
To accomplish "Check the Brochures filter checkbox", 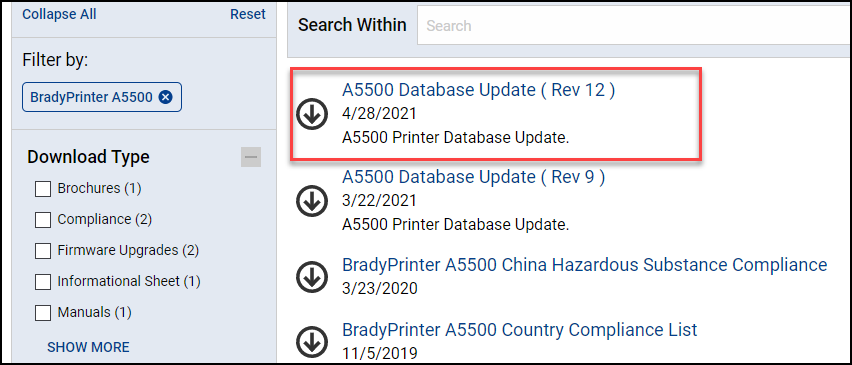I will point(43,189).
